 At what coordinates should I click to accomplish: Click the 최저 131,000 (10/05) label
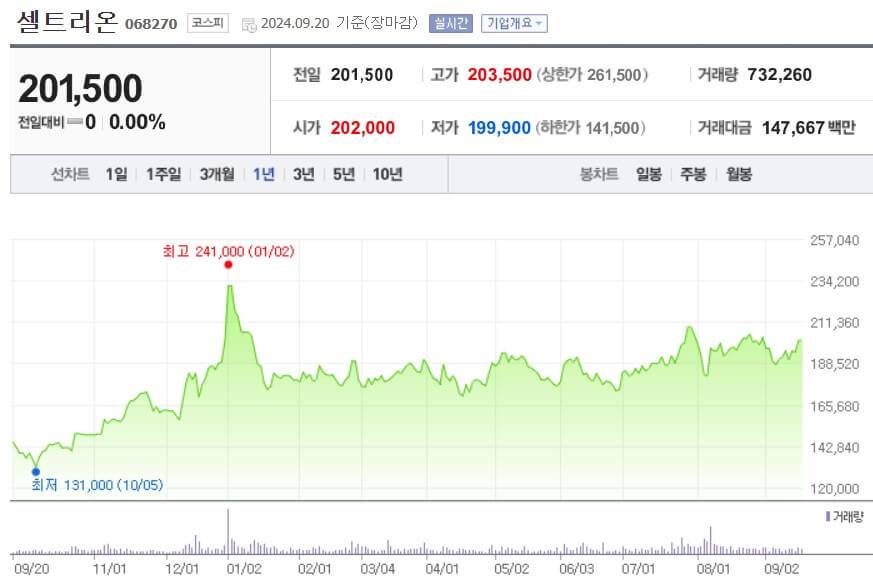(x=97, y=485)
